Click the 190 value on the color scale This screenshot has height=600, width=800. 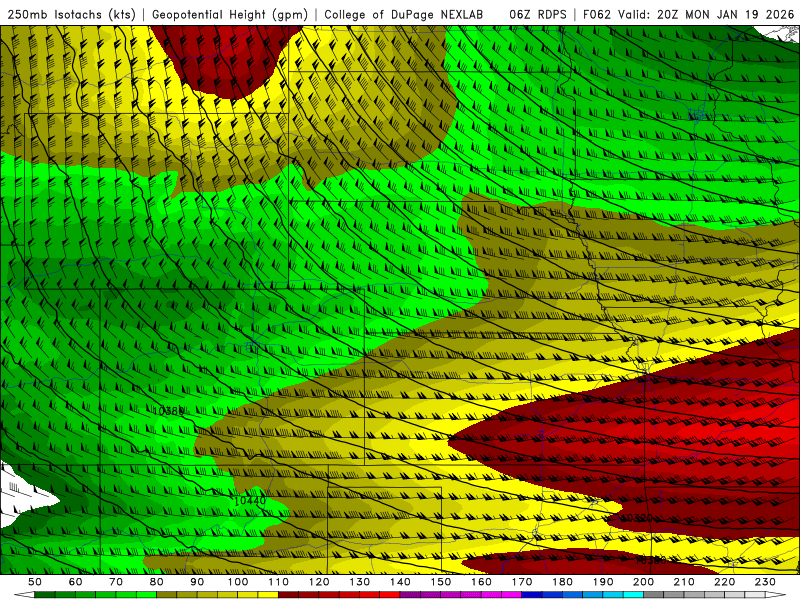tap(603, 582)
